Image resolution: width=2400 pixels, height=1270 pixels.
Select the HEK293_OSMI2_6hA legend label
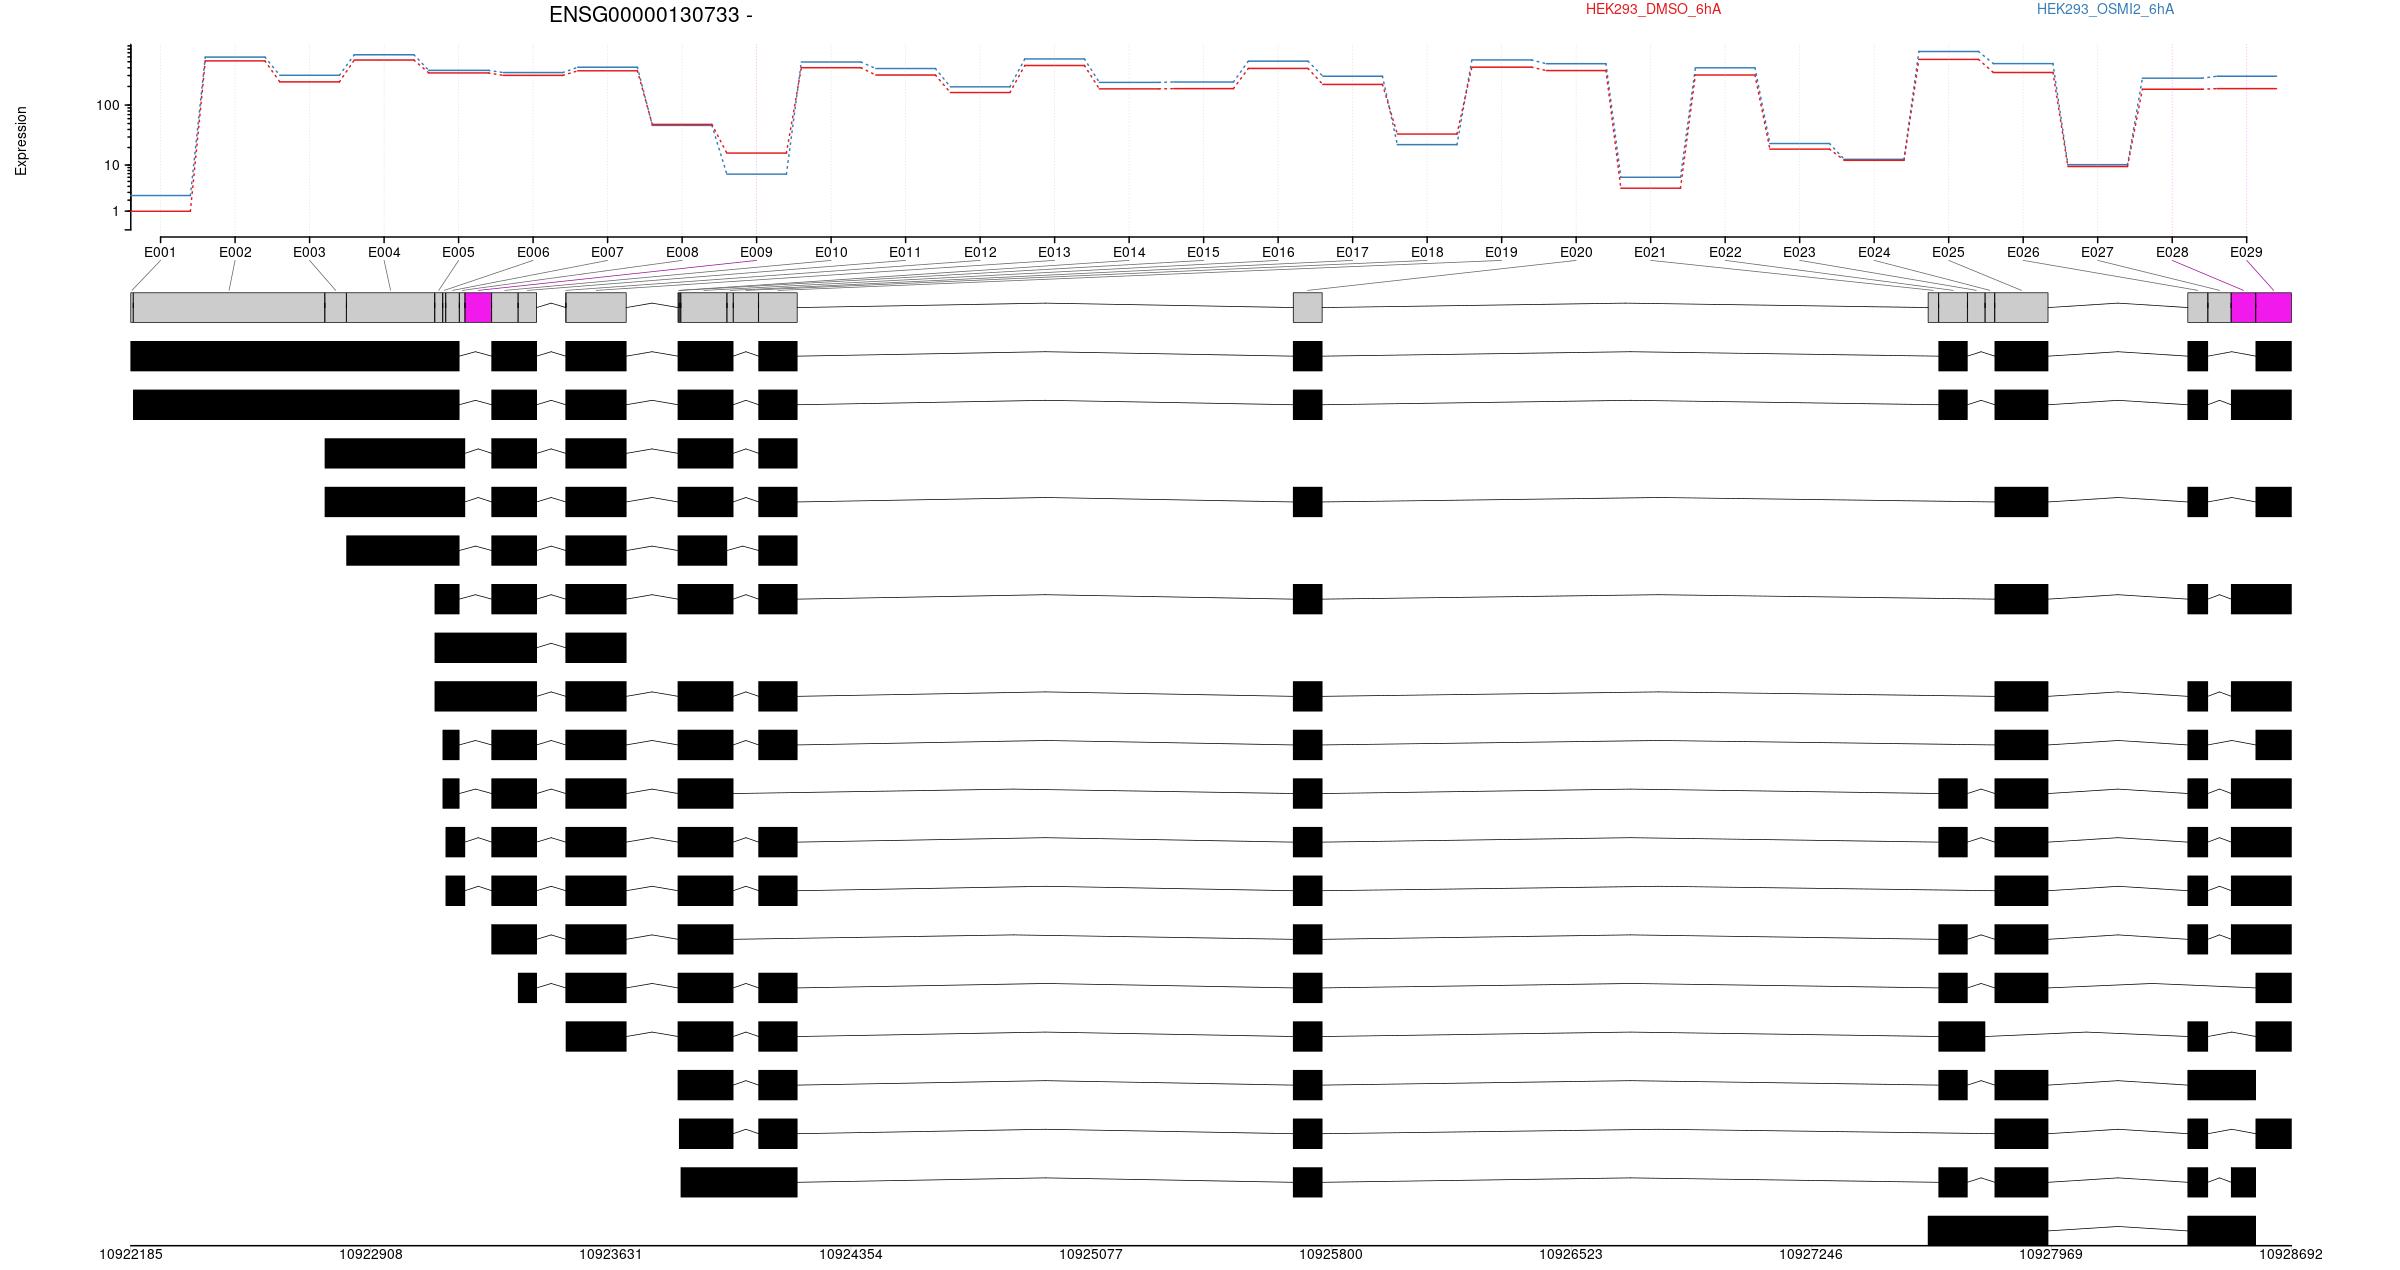point(2105,9)
